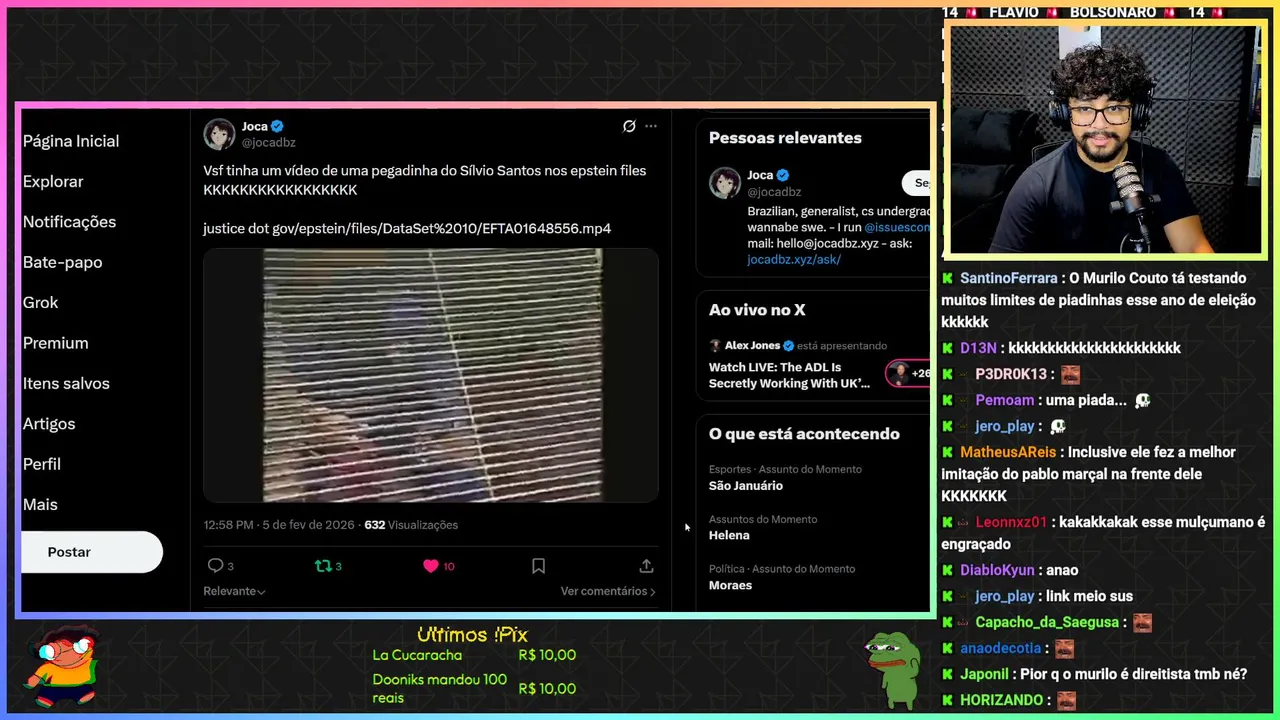Viewport: 1280px width, 720px height.
Task: Click Leonnxz01 username in chat
Action: [1011, 522]
